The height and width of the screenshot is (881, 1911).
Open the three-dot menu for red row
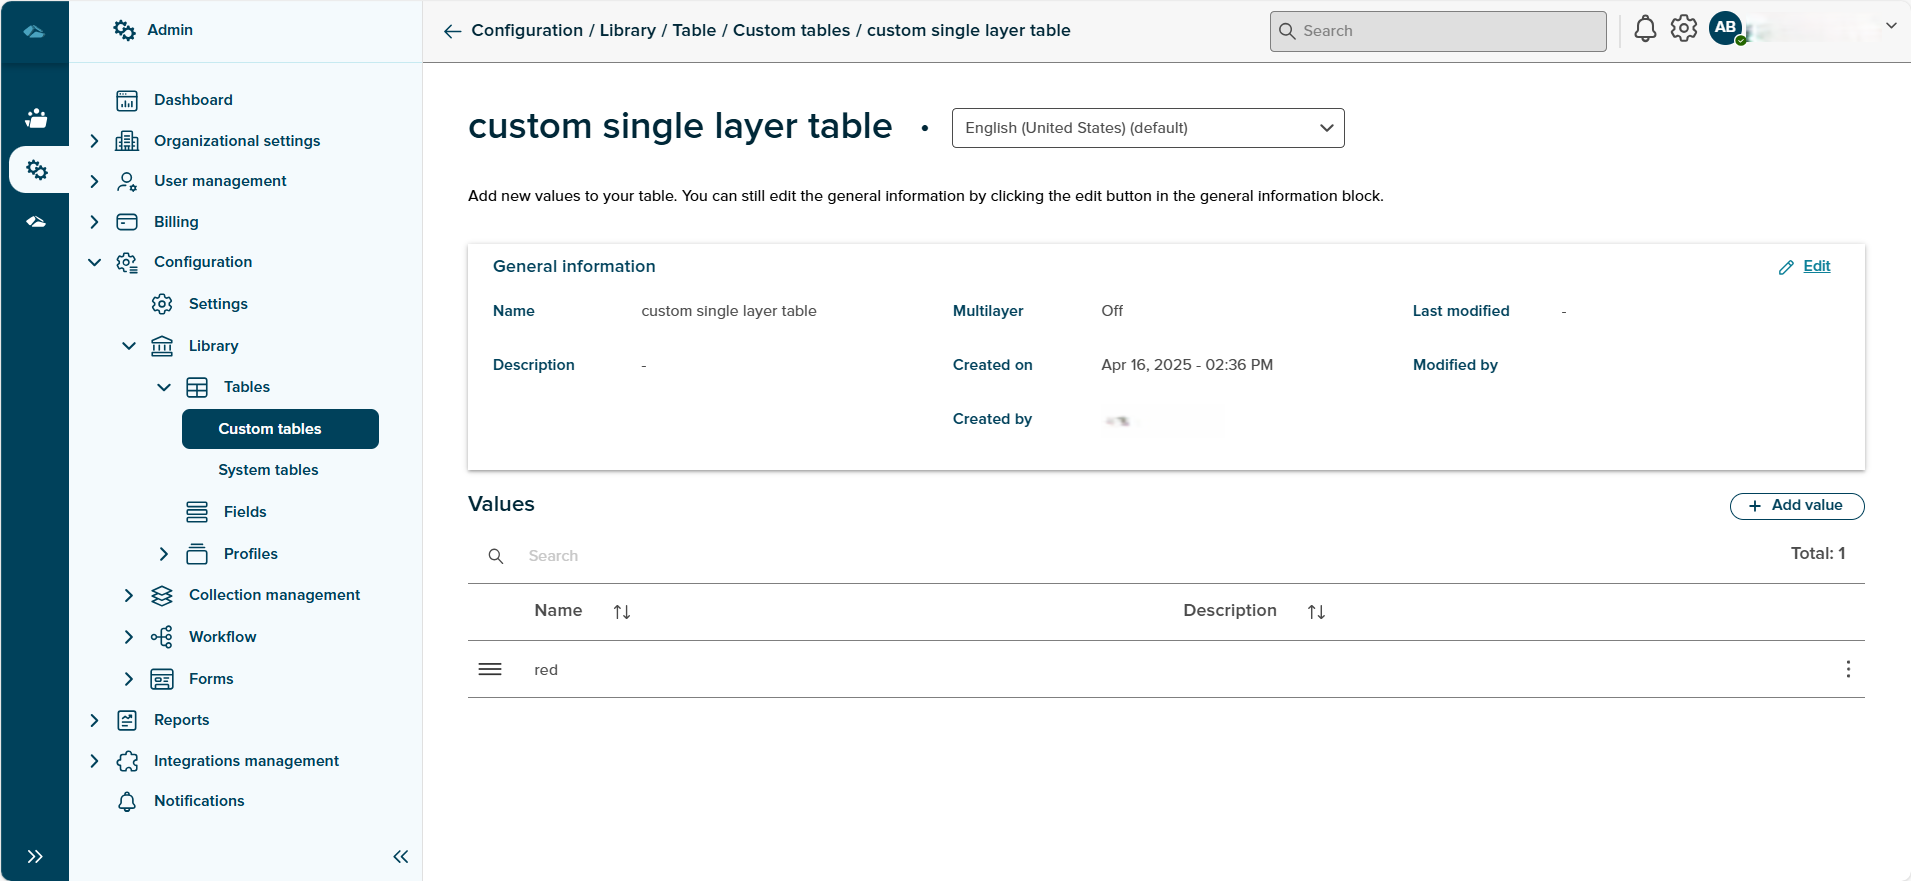(x=1847, y=669)
